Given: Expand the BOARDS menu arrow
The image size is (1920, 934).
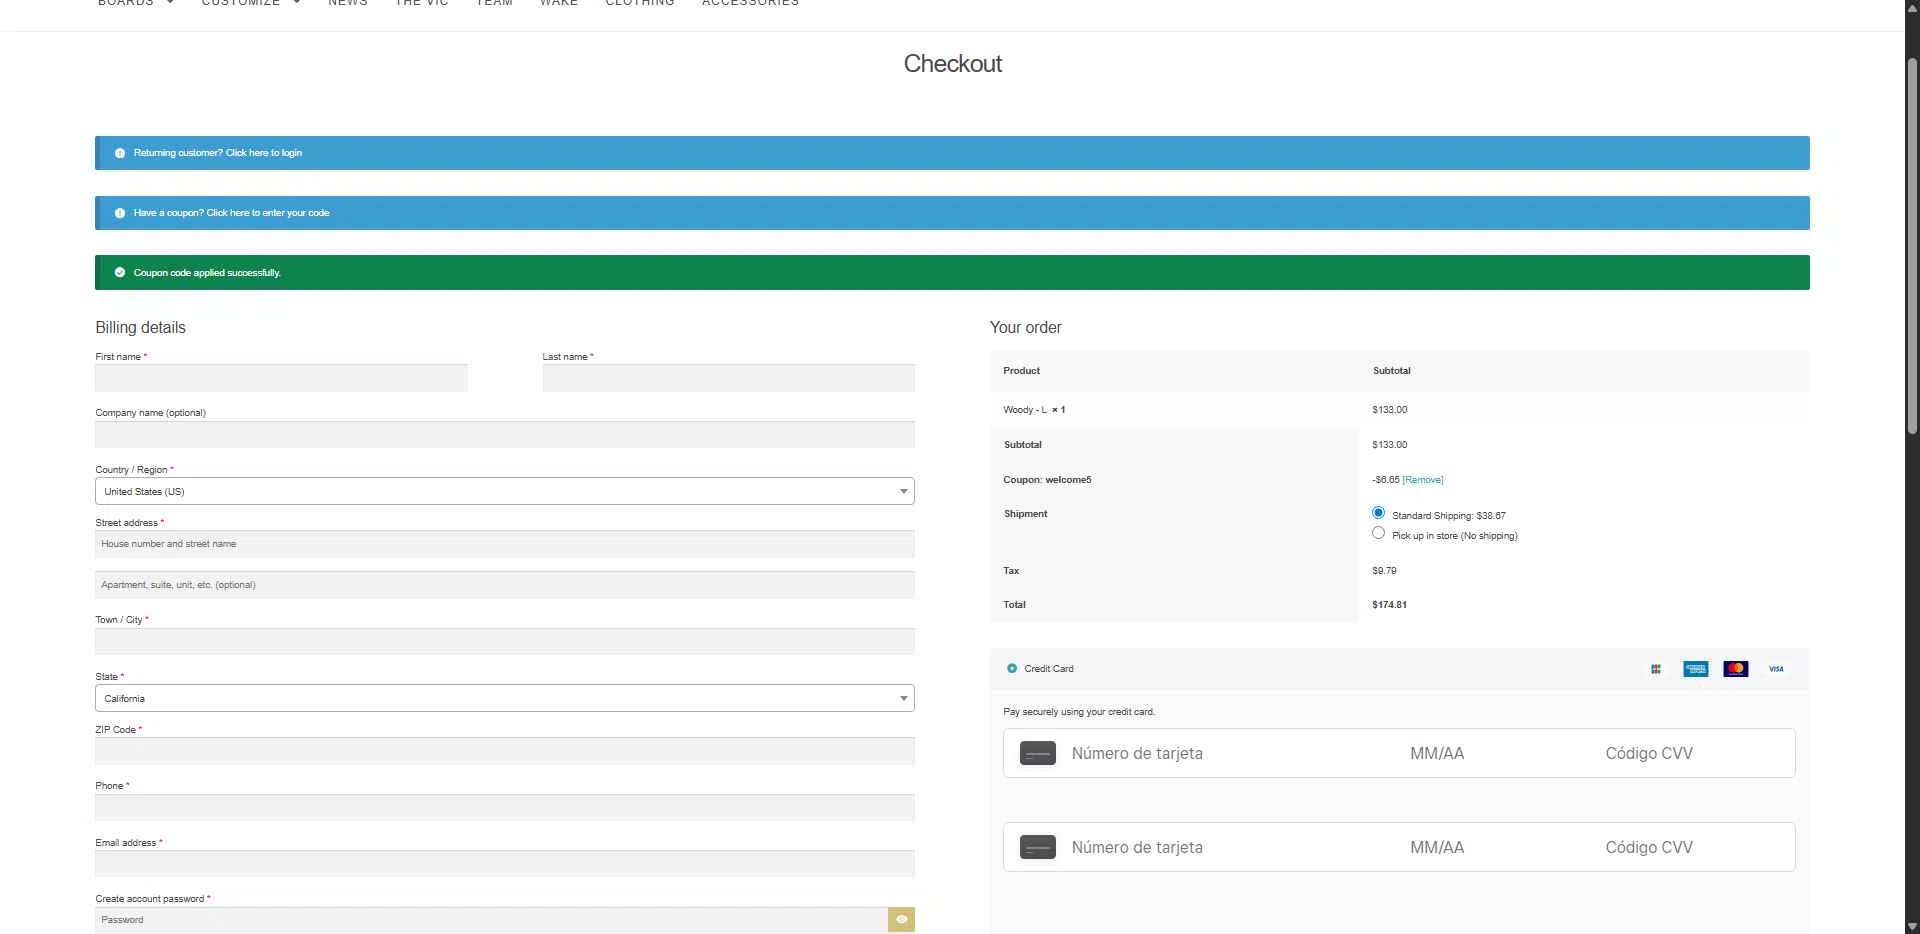Looking at the screenshot, I should pyautogui.click(x=170, y=3).
